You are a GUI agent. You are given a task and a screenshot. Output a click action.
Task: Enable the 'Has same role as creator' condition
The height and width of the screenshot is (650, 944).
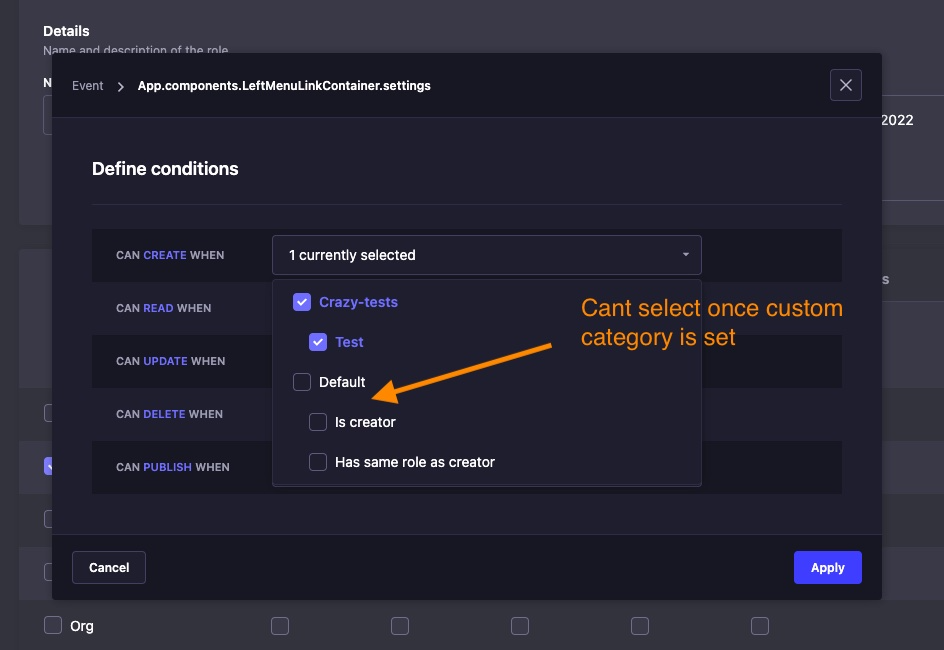318,462
